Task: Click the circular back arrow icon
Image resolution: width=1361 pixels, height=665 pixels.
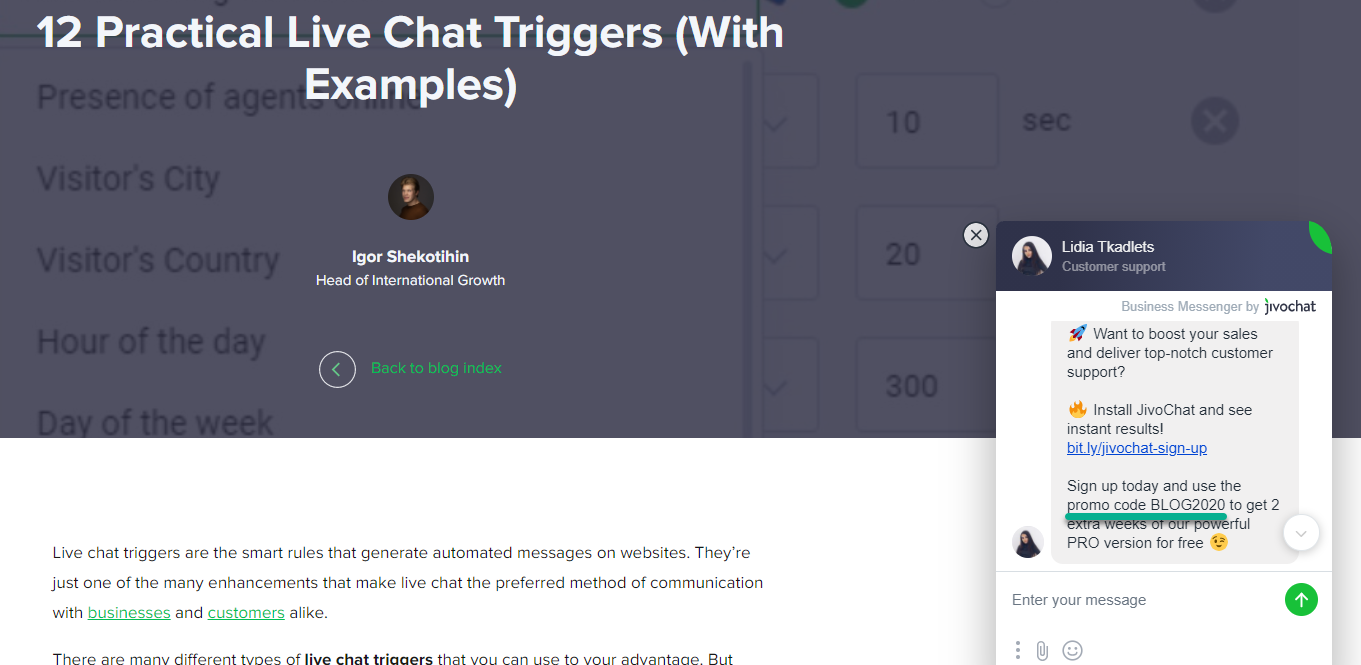Action: click(337, 369)
